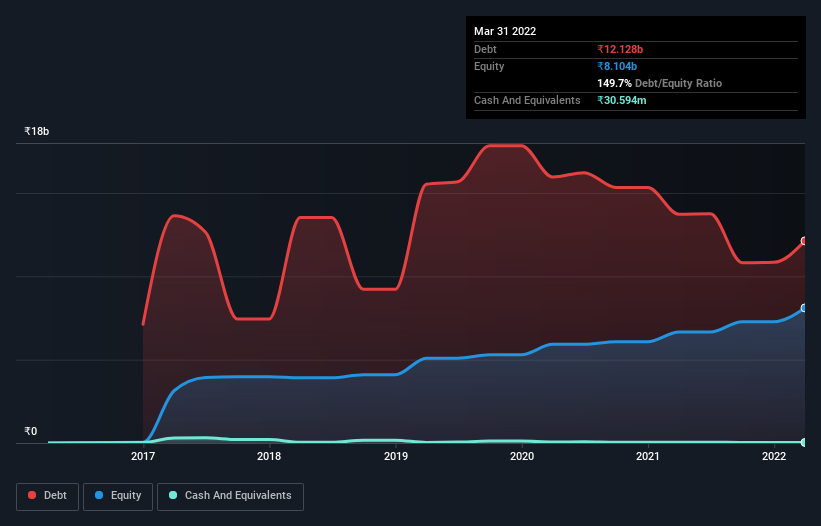Click the blue Equity endpoint marker
Screen dimensions: 821x526
click(x=805, y=308)
